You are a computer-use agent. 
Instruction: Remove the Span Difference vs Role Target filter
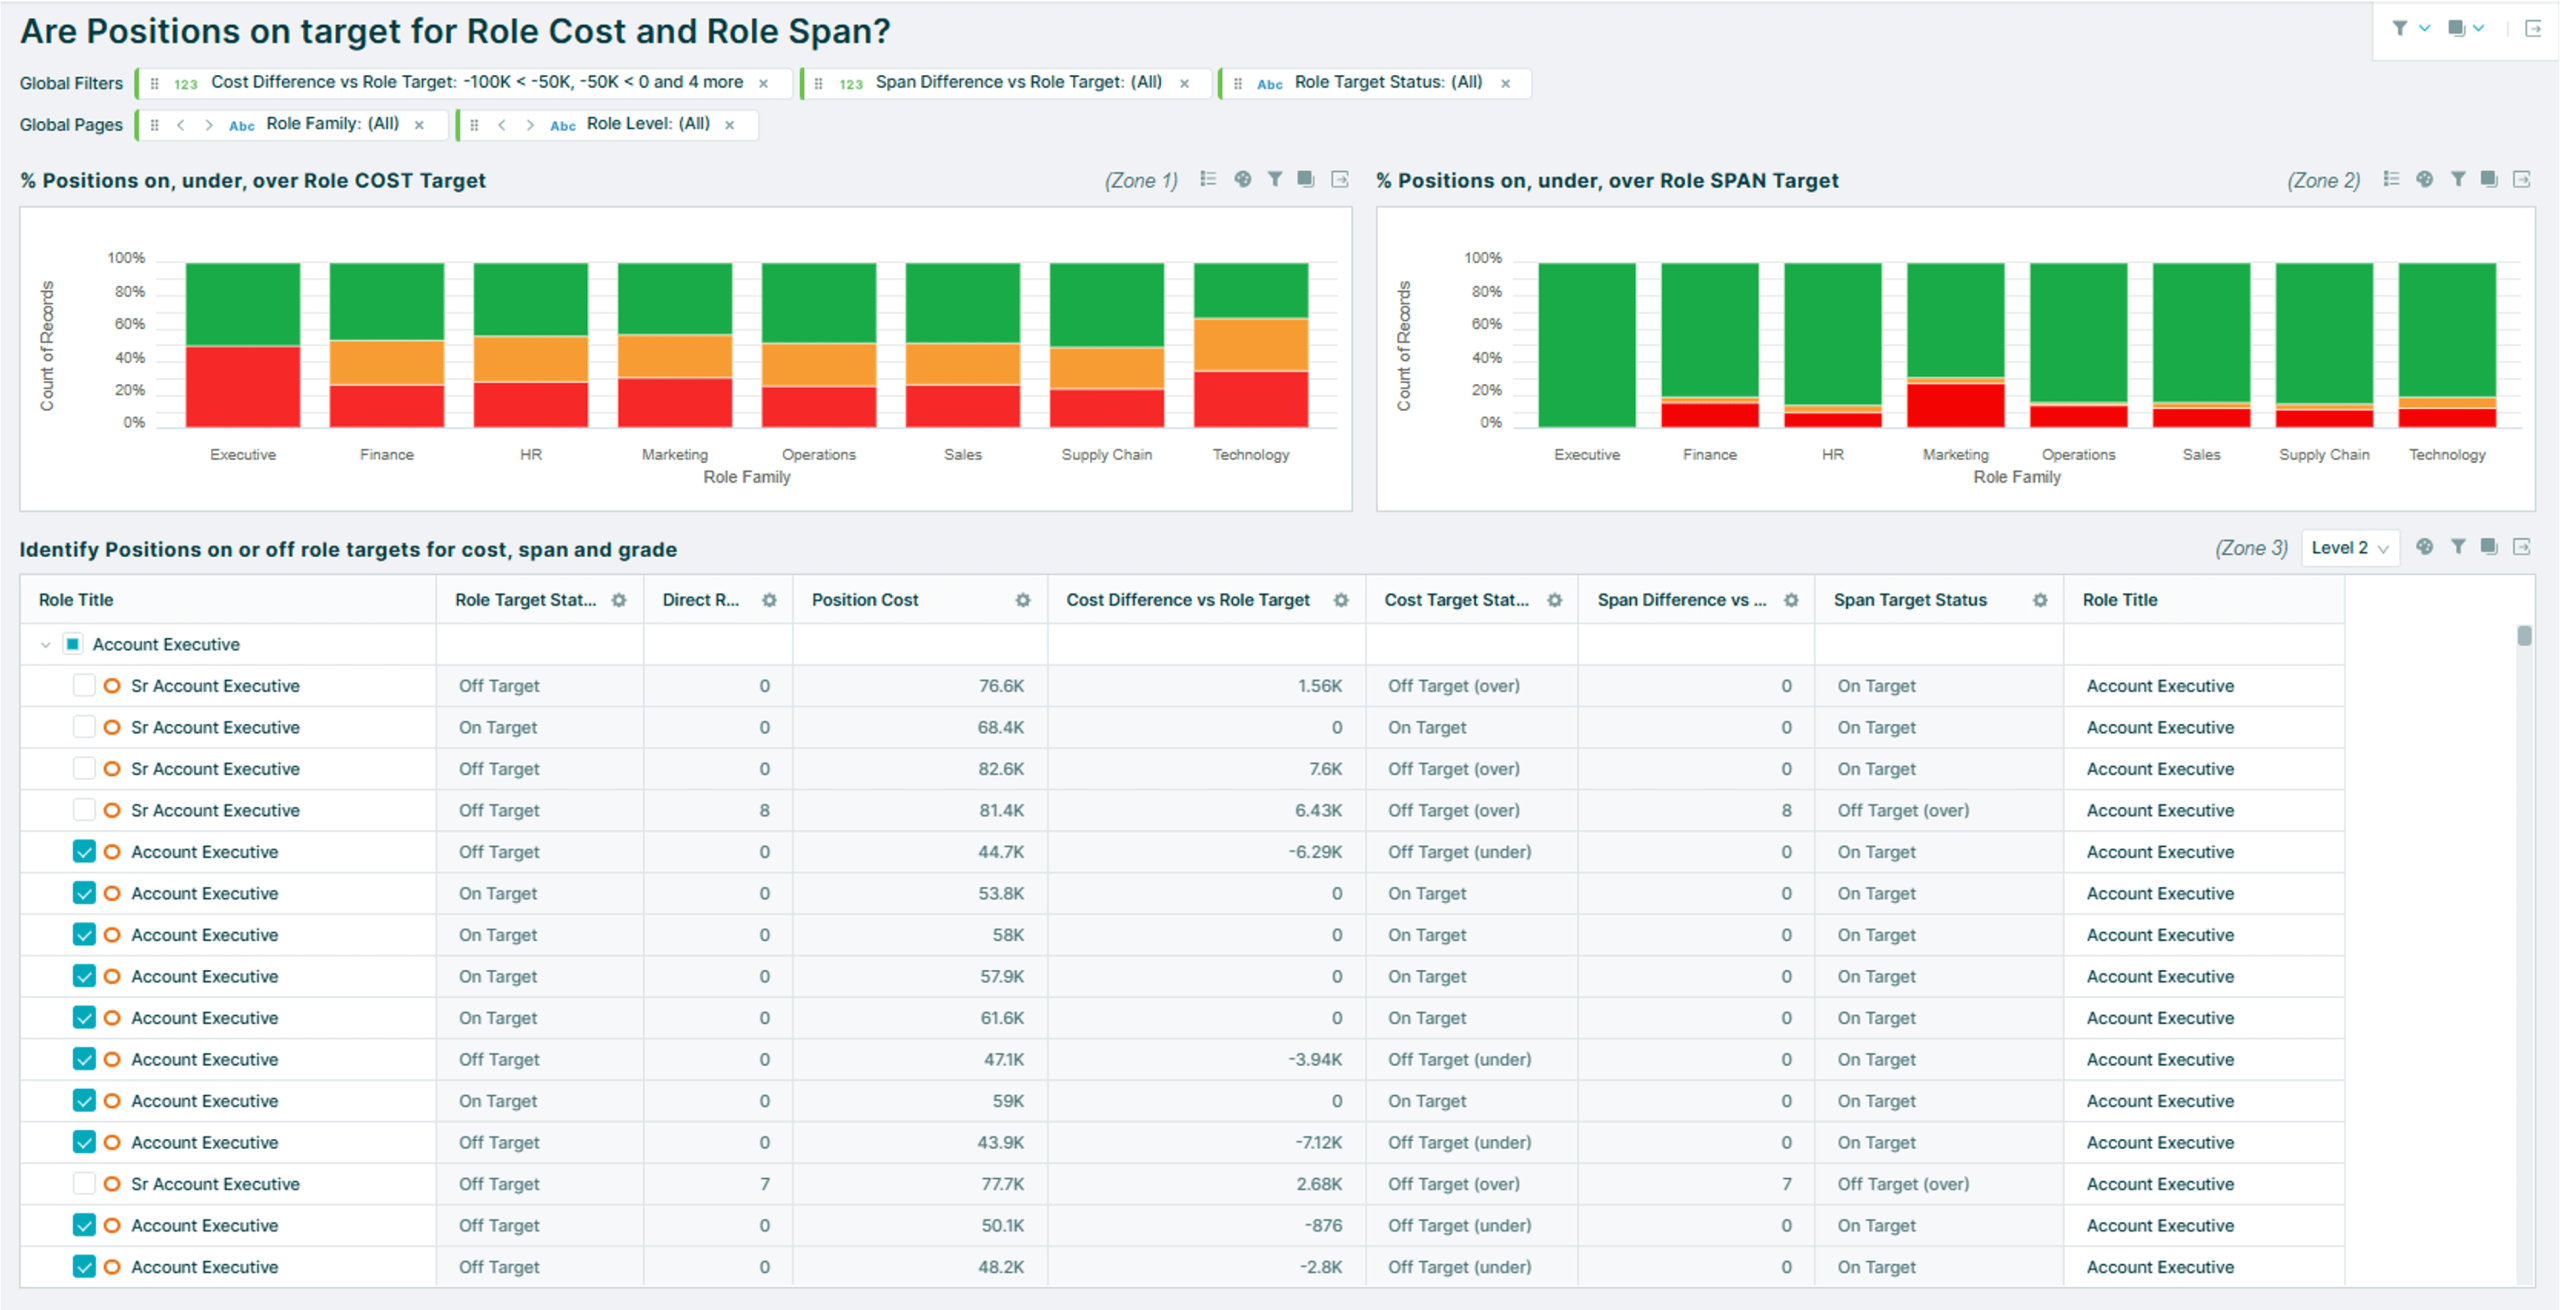point(1185,83)
